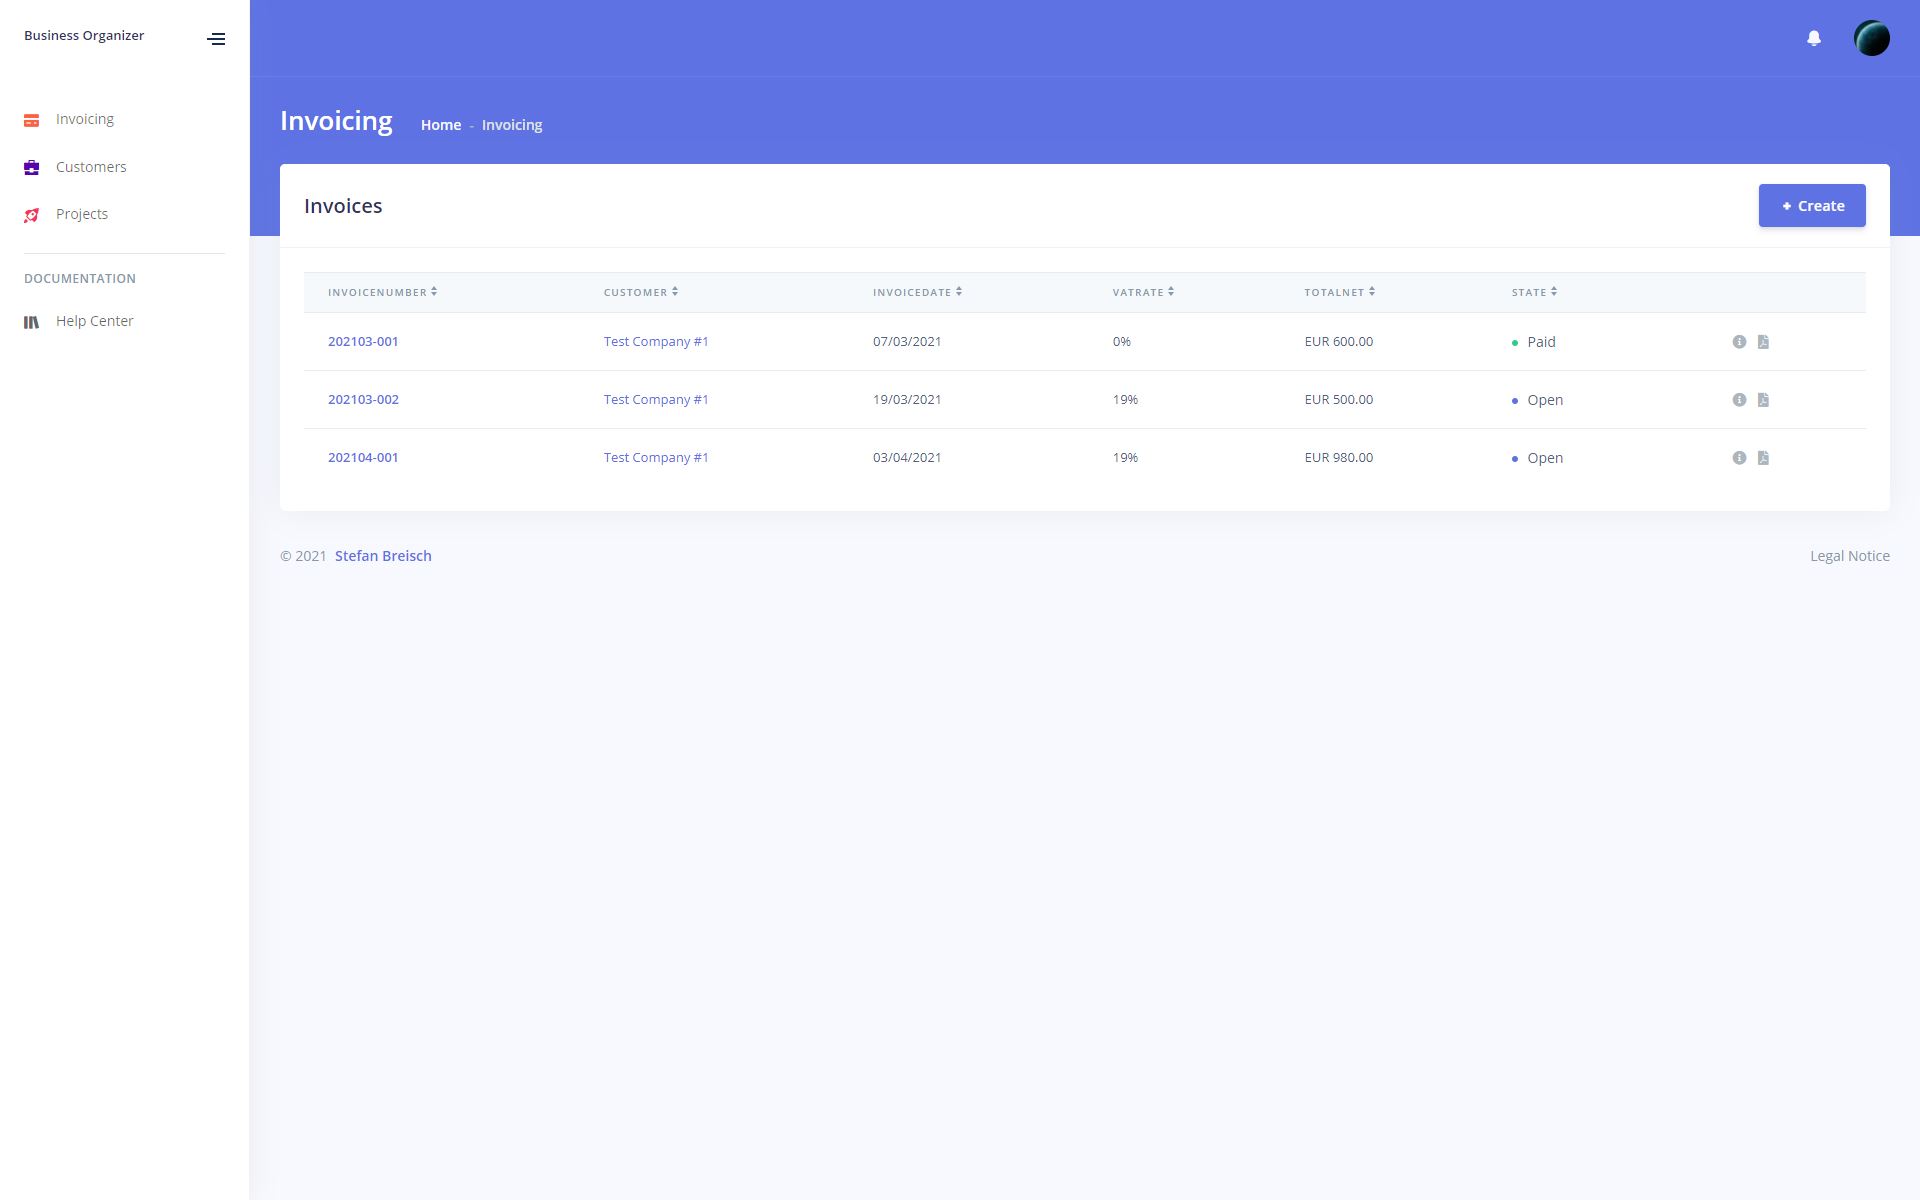Viewport: 1920px width, 1200px height.
Task: Sort table by TotalNet column
Action: (x=1339, y=292)
